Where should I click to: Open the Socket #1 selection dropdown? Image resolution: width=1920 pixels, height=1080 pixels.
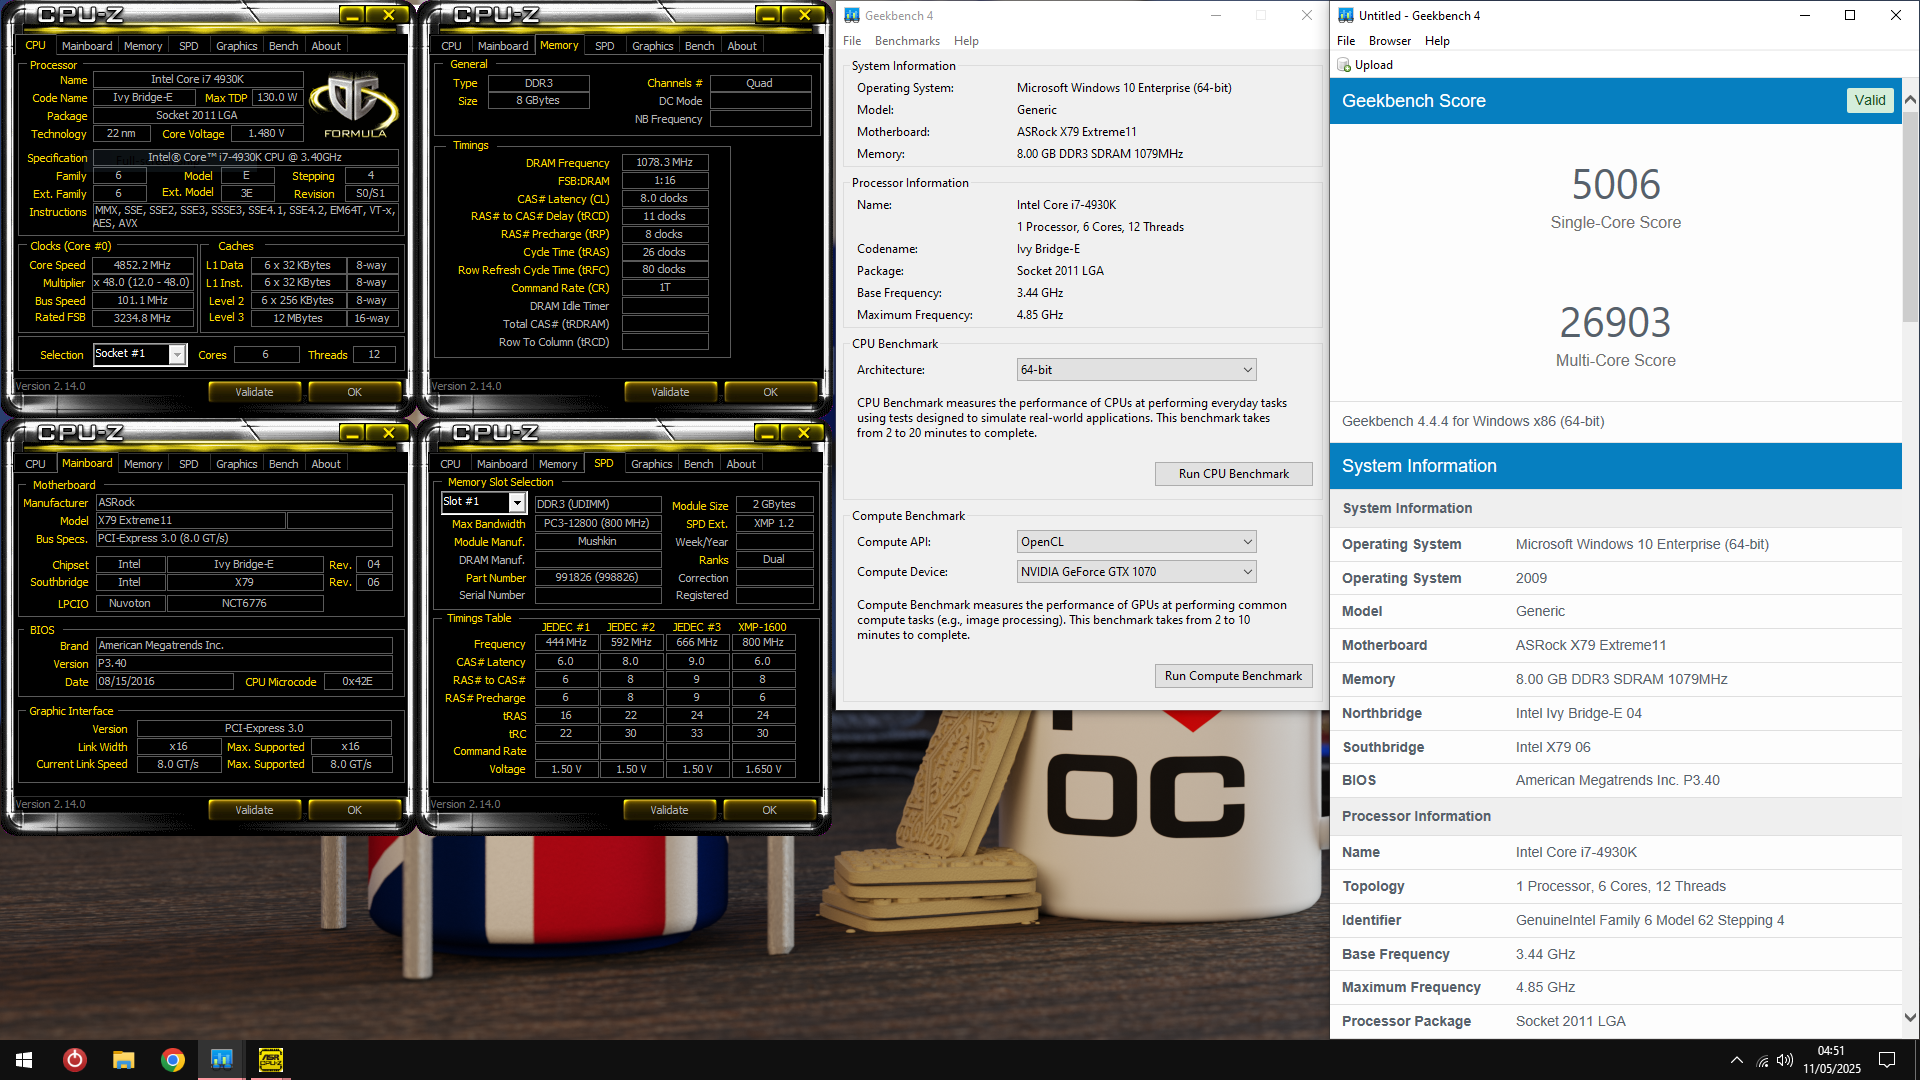tap(177, 355)
